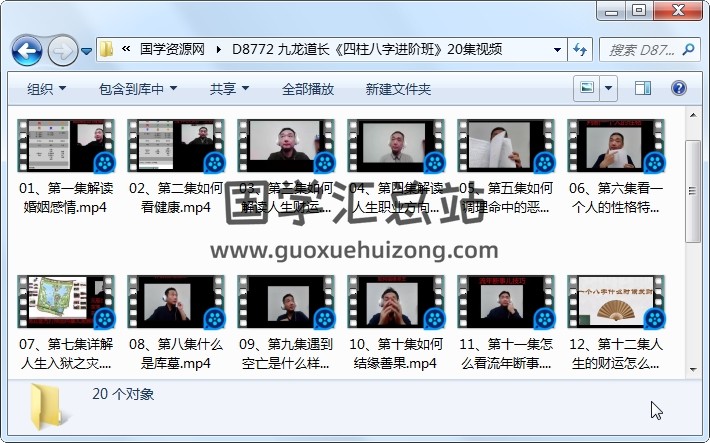Click the scrollbar down arrow
The height and width of the screenshot is (443, 710).
693,370
